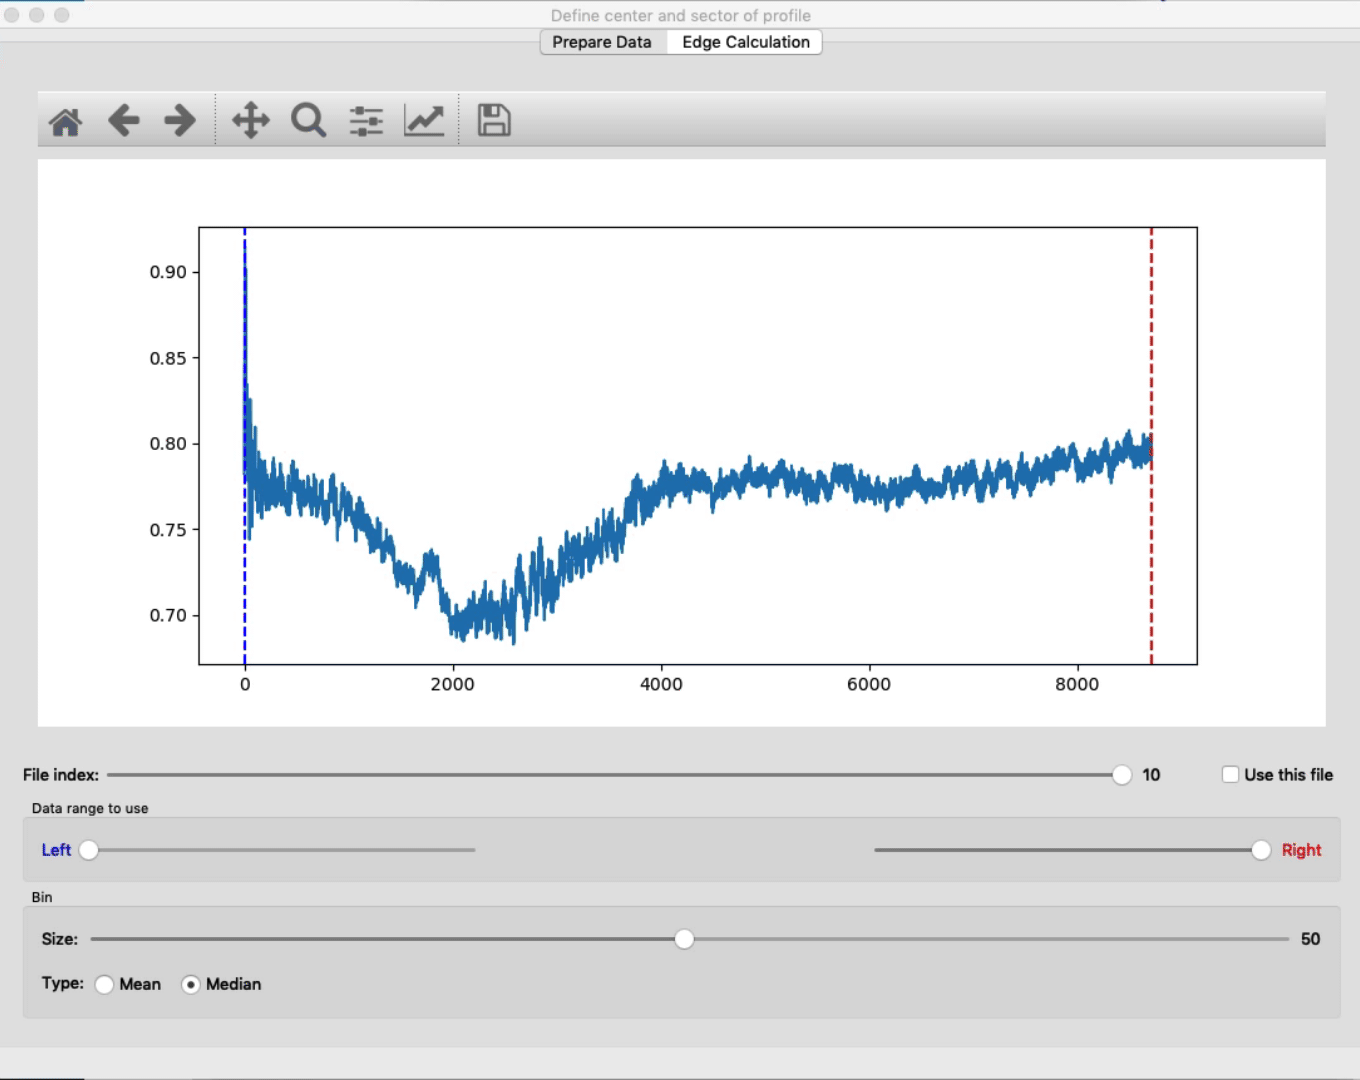Activate the Pan axes tool
This screenshot has width=1360, height=1080.
click(x=251, y=121)
